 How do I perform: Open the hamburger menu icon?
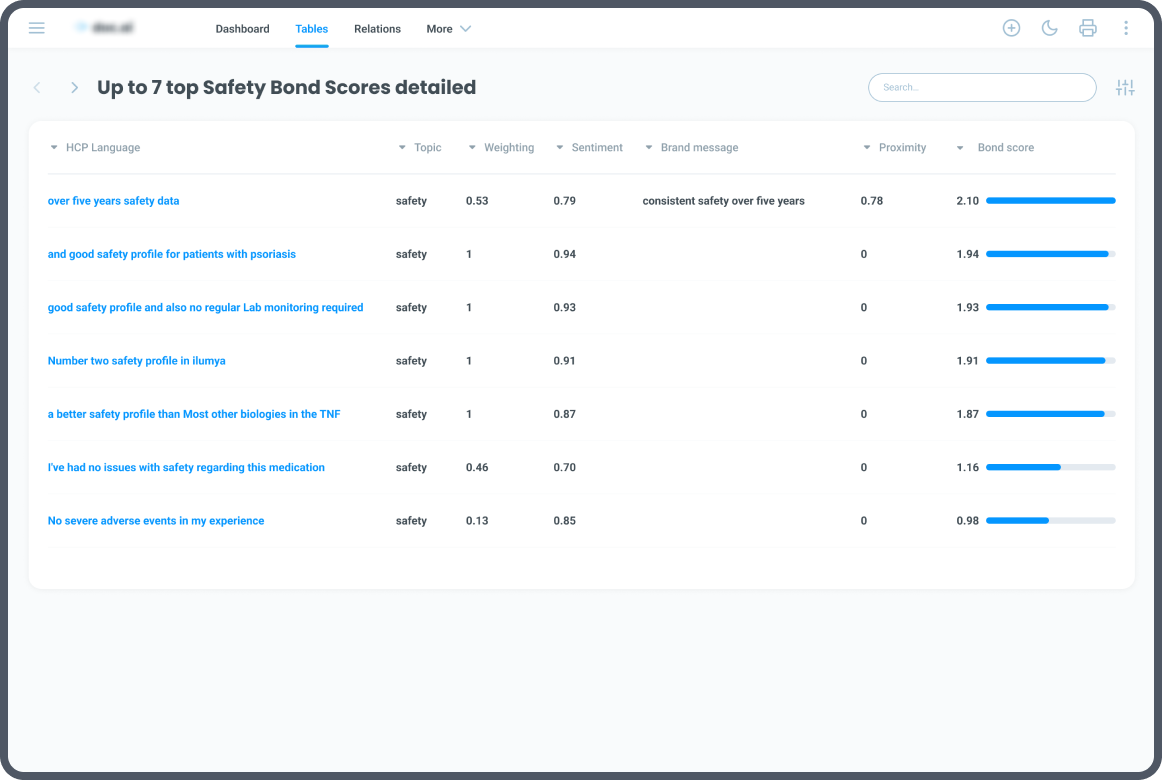36,28
